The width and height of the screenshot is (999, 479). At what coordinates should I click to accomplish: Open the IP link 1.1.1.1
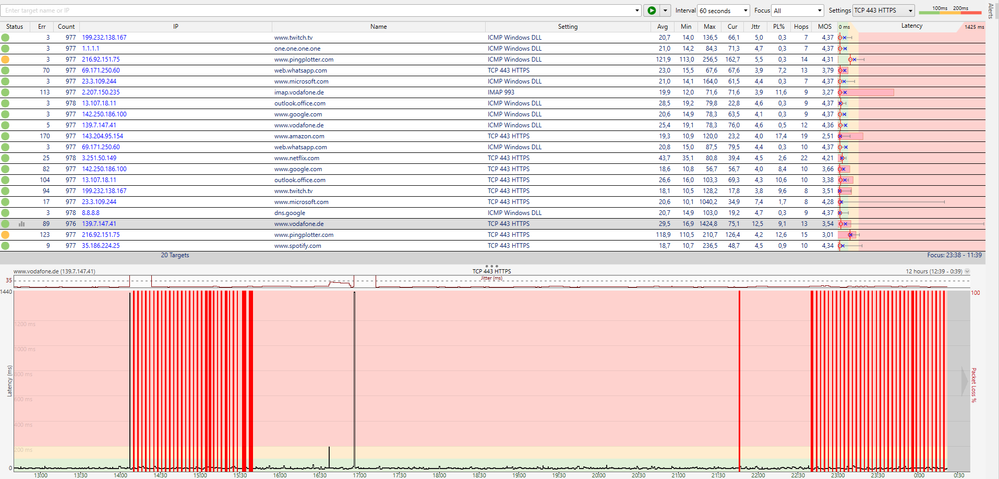(x=90, y=48)
